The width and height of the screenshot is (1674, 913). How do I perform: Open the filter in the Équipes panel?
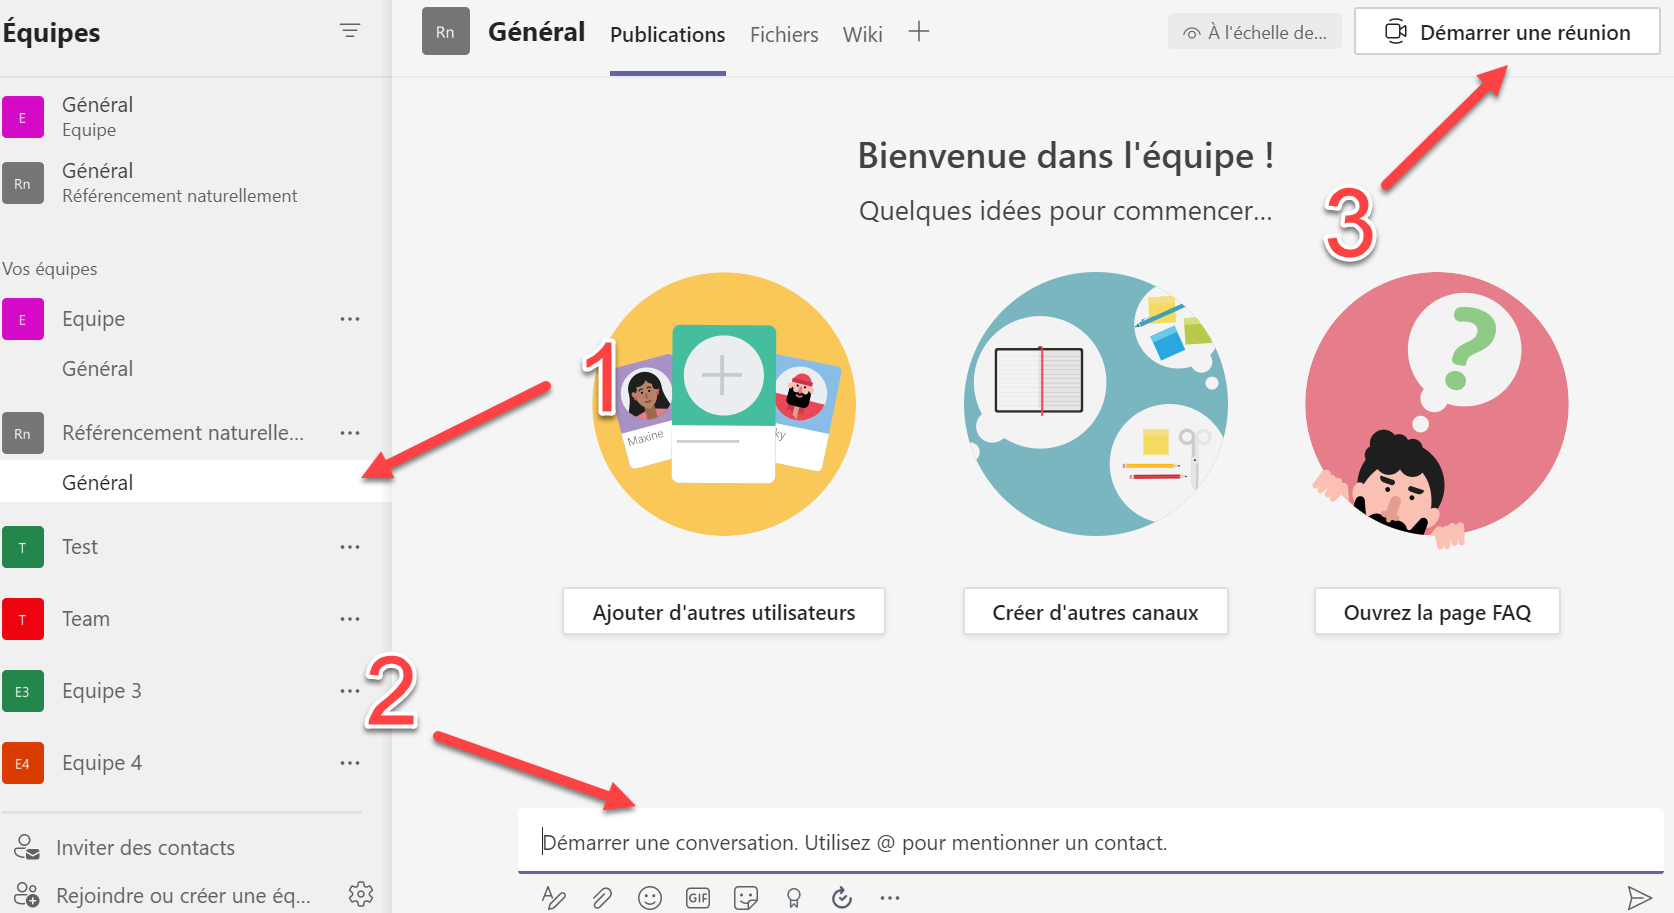(x=349, y=31)
